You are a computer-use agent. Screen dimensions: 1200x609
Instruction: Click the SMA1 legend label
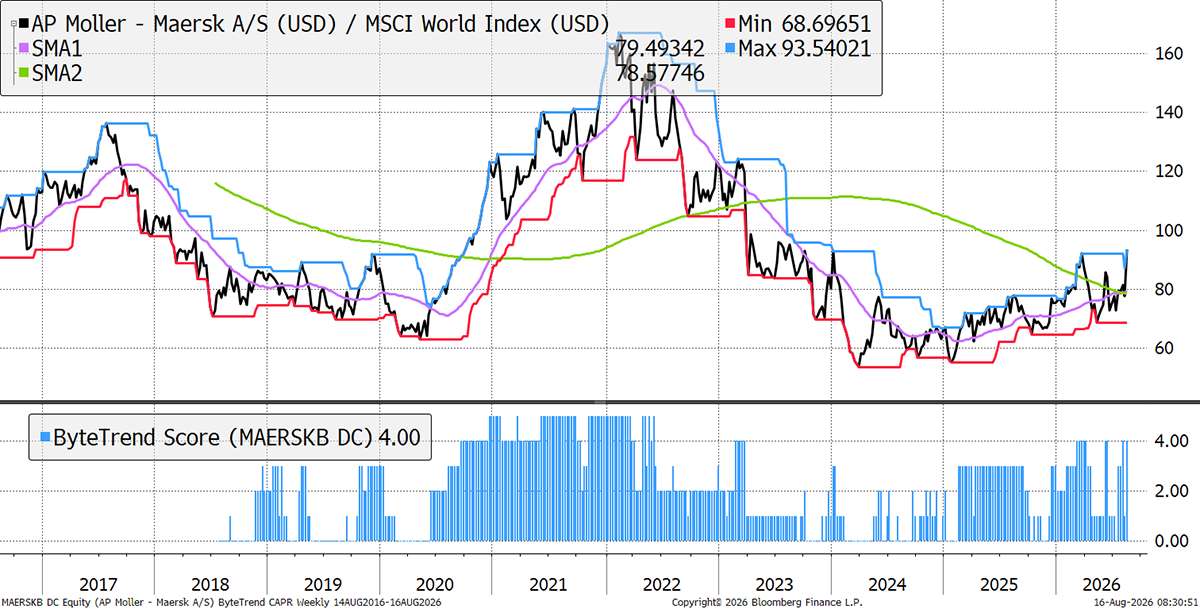59,48
